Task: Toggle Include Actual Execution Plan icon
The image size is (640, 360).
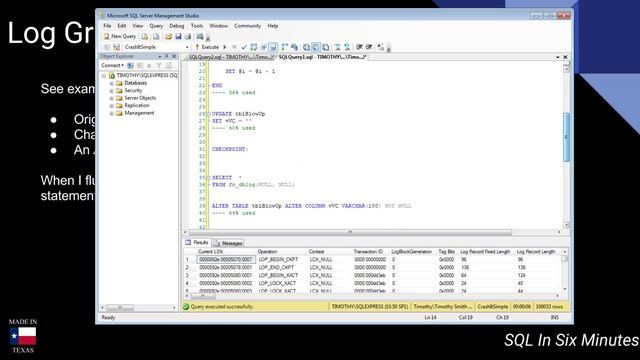Action: [x=284, y=47]
